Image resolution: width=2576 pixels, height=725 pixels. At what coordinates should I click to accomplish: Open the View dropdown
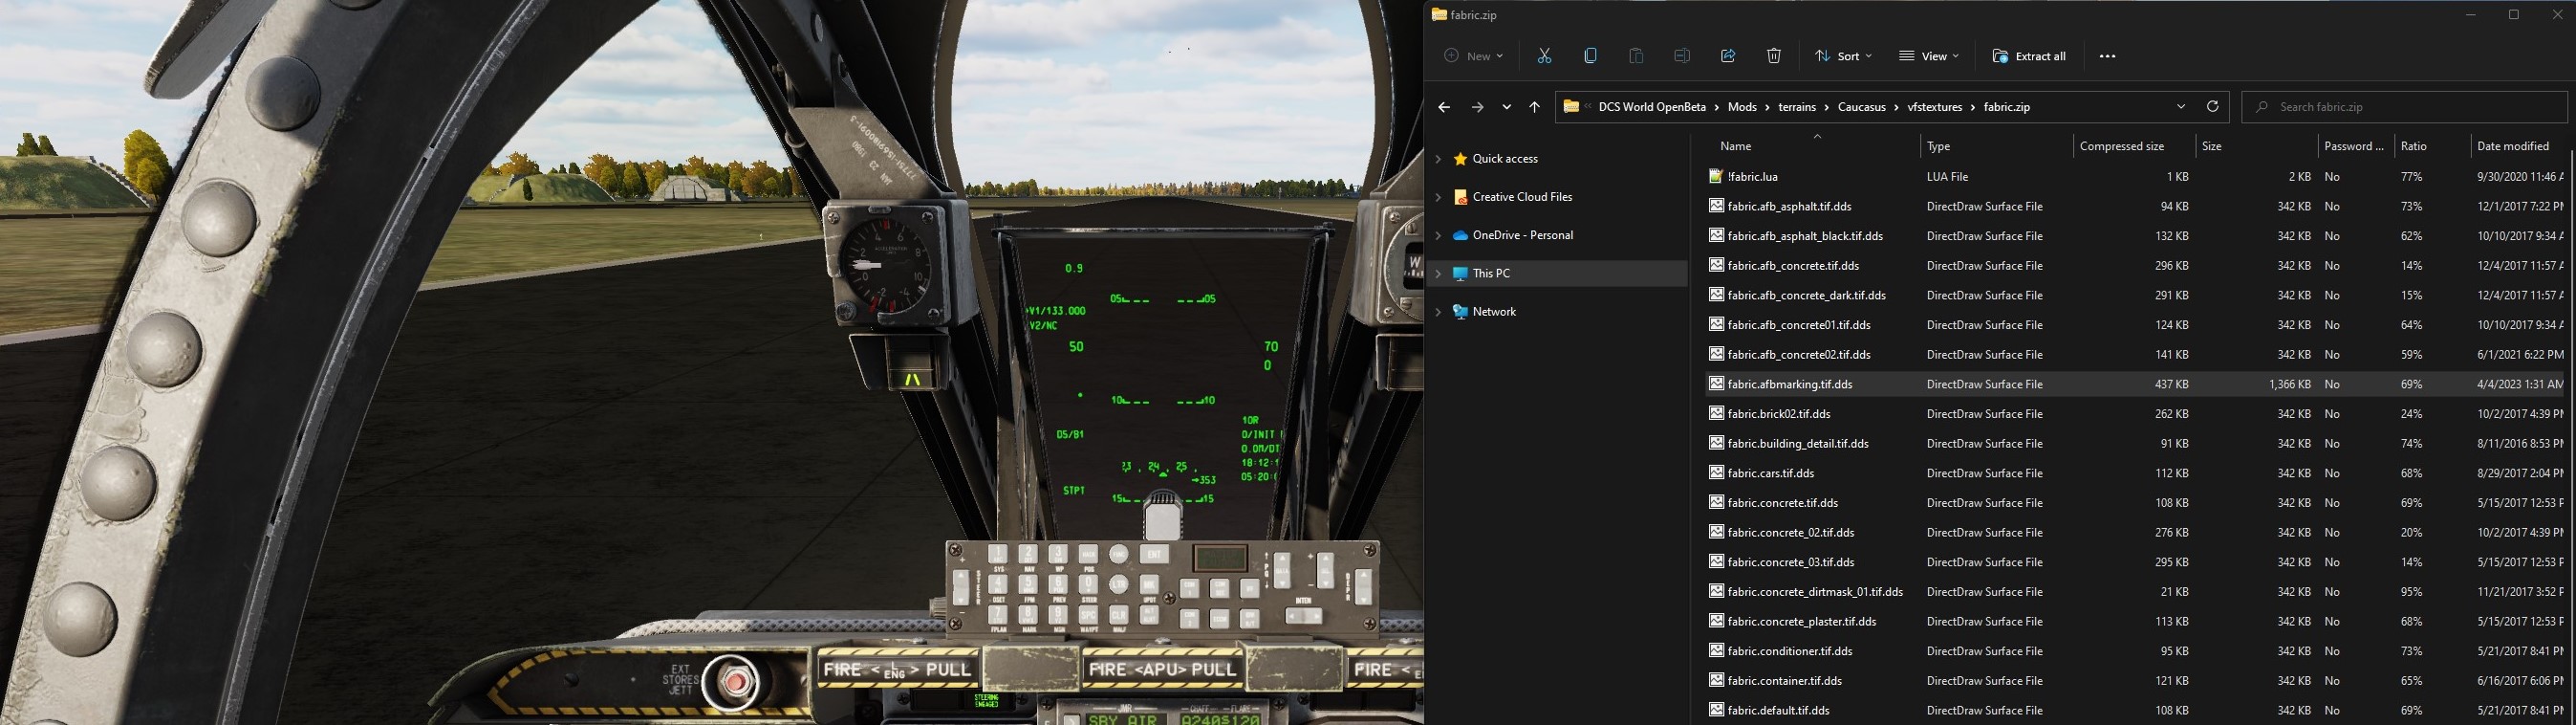(x=1929, y=56)
